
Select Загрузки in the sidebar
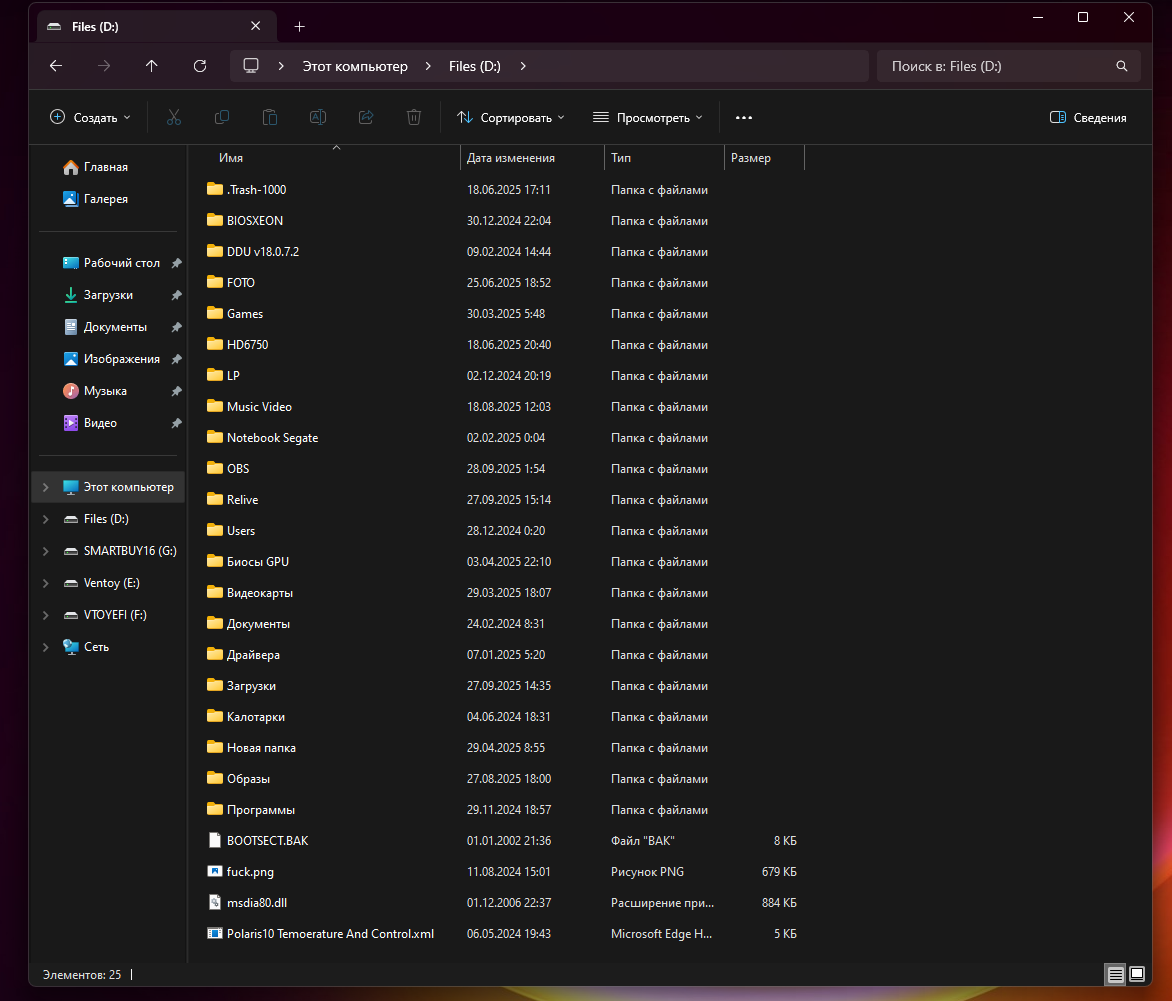108,295
